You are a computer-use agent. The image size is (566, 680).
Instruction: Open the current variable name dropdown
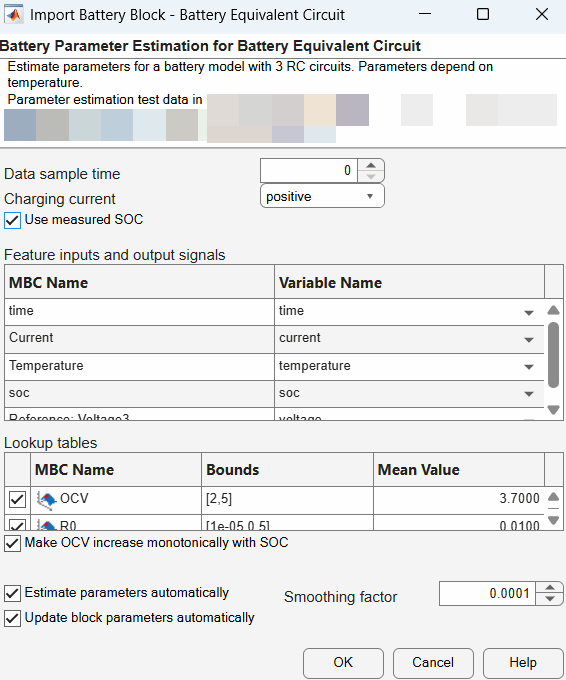(x=529, y=340)
